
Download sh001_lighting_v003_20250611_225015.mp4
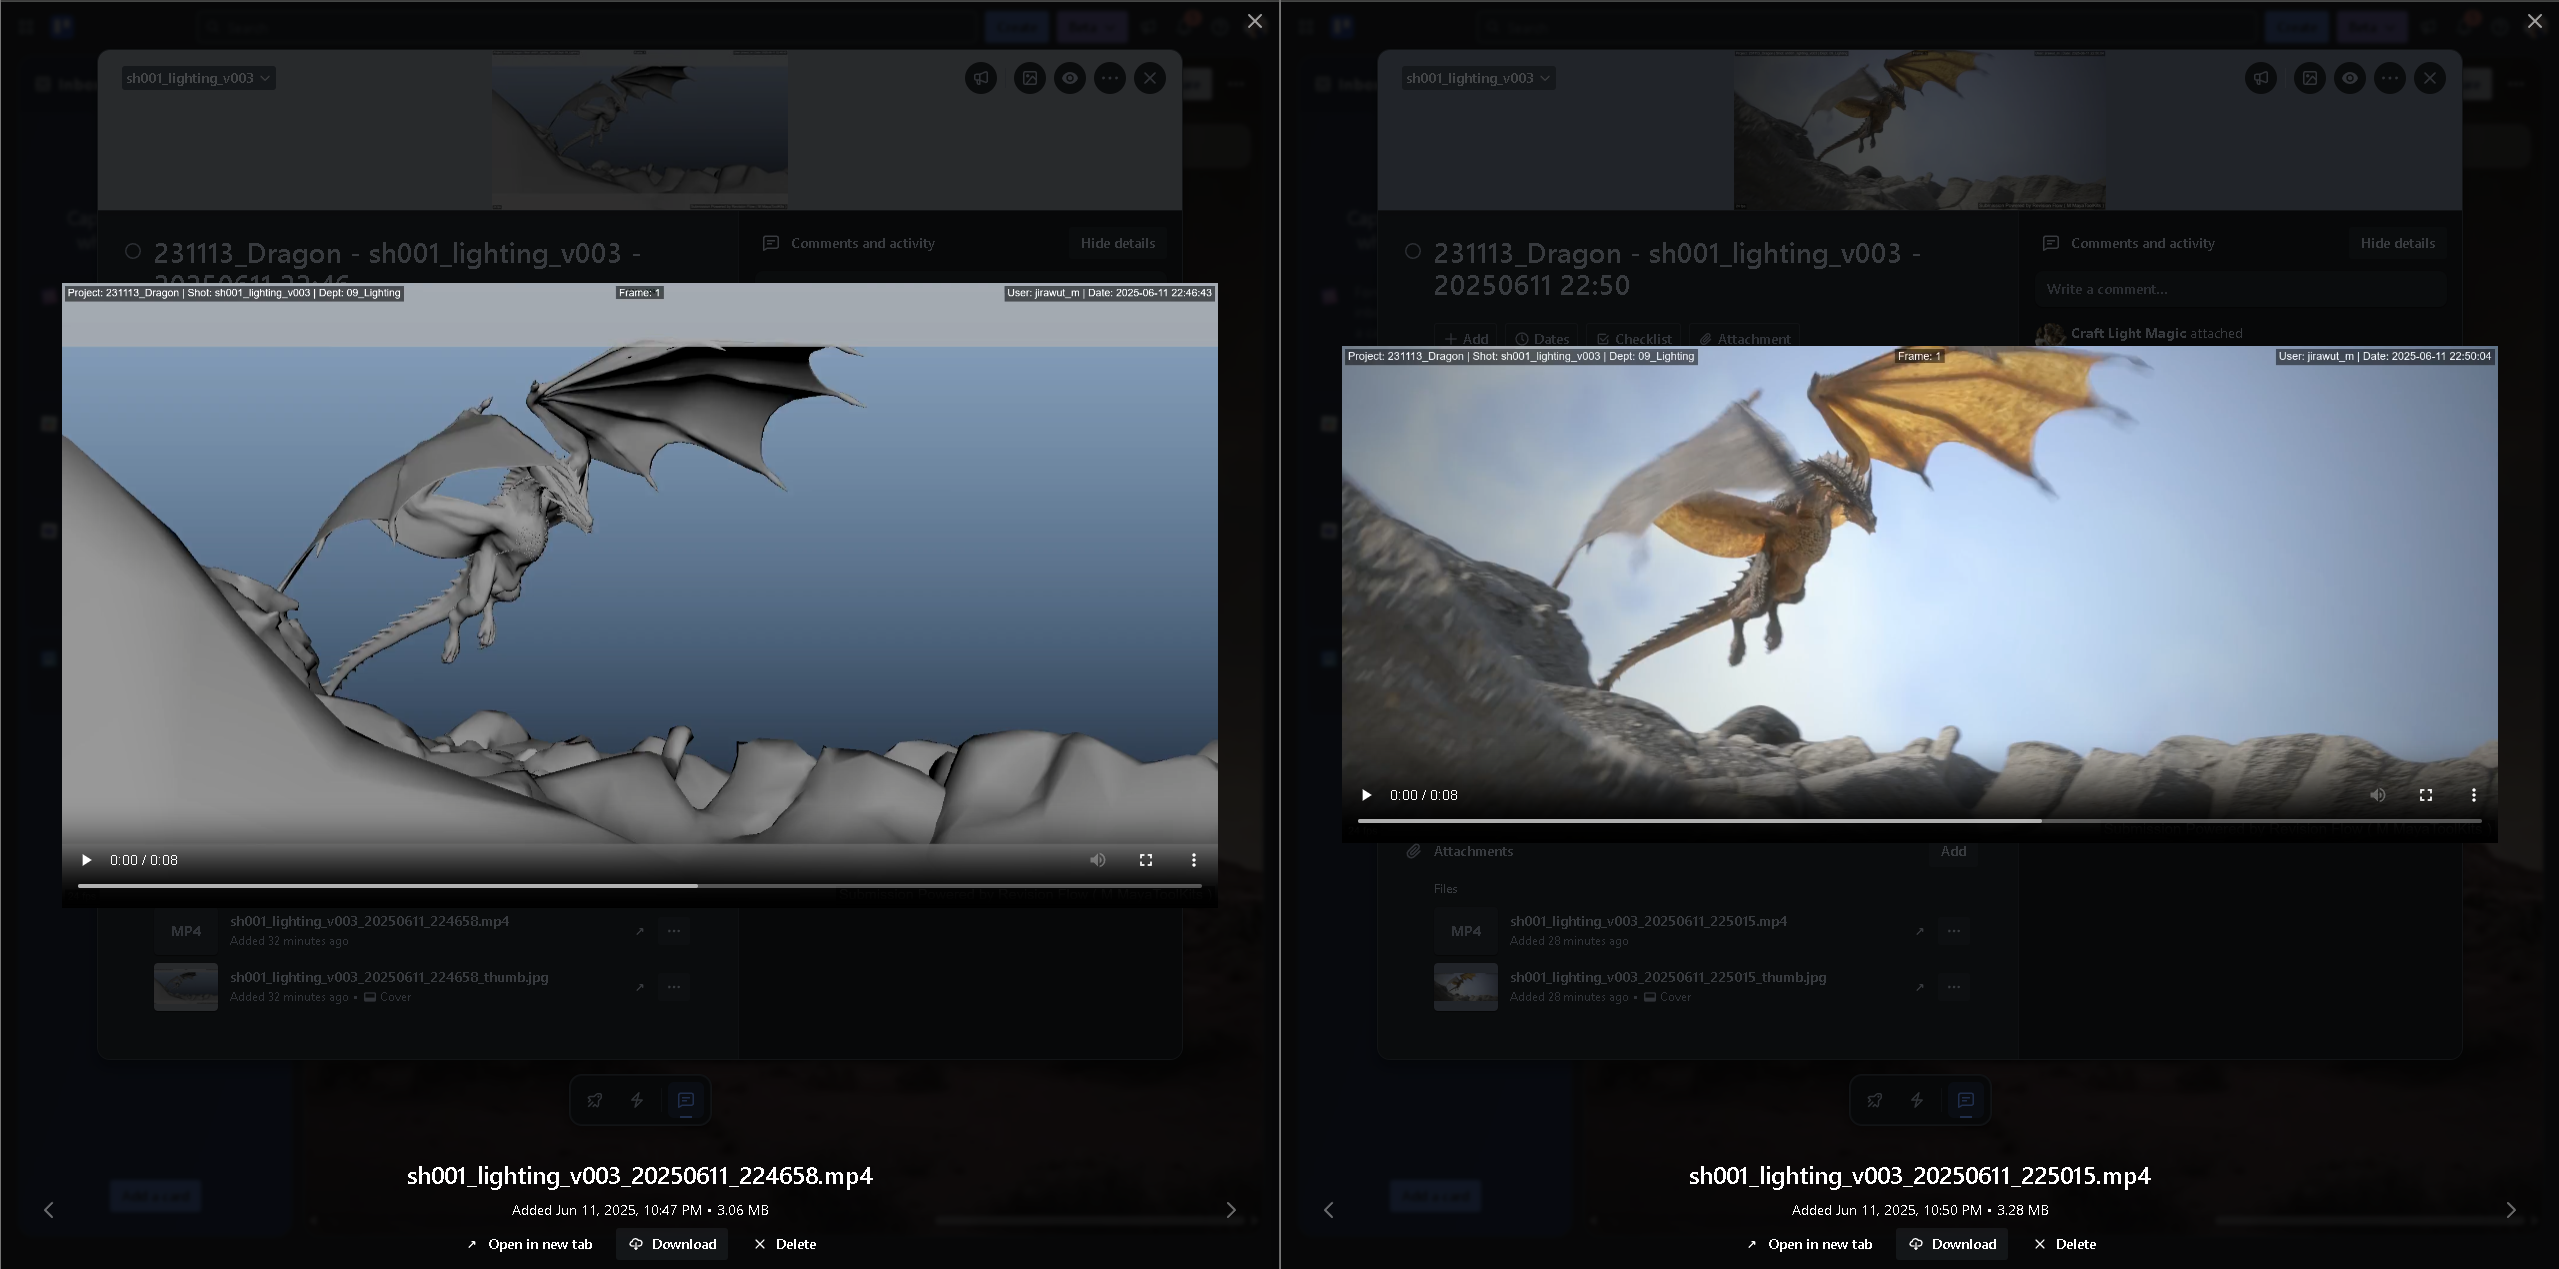(x=1952, y=1244)
